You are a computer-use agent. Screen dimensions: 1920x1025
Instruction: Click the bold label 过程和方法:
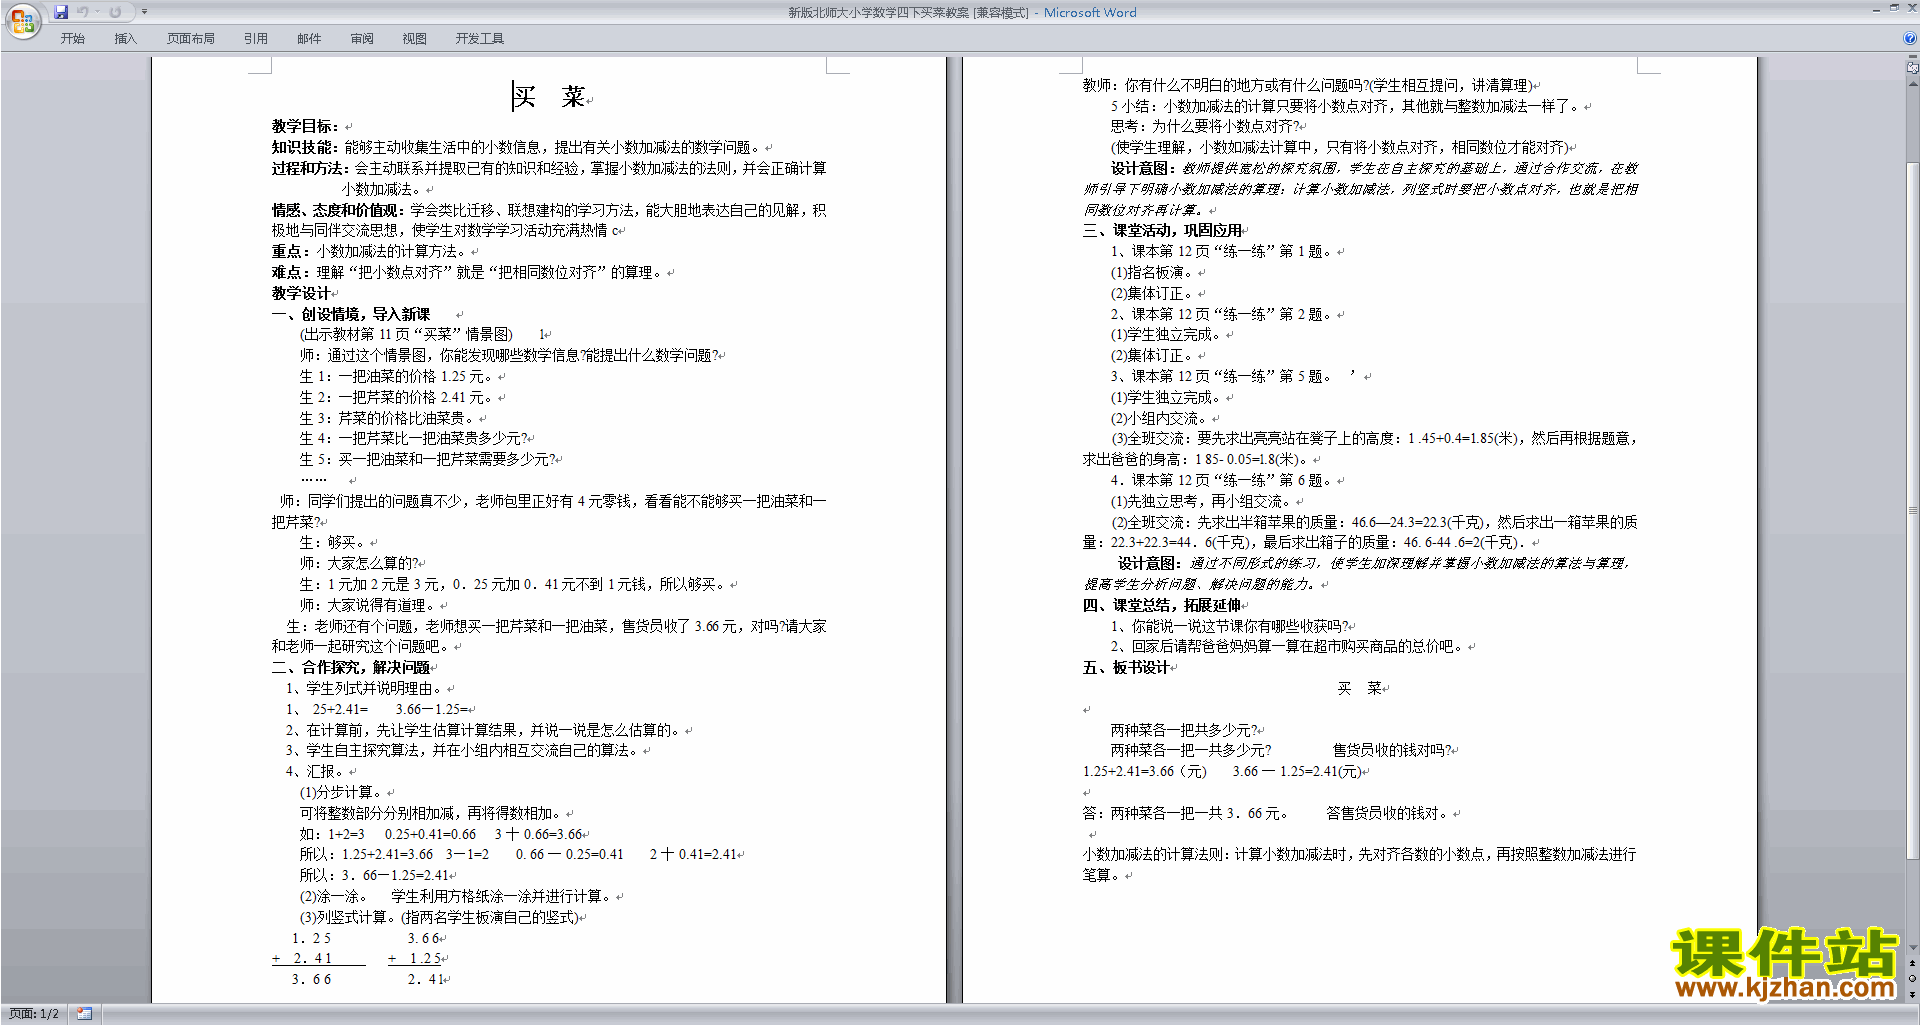(311, 168)
